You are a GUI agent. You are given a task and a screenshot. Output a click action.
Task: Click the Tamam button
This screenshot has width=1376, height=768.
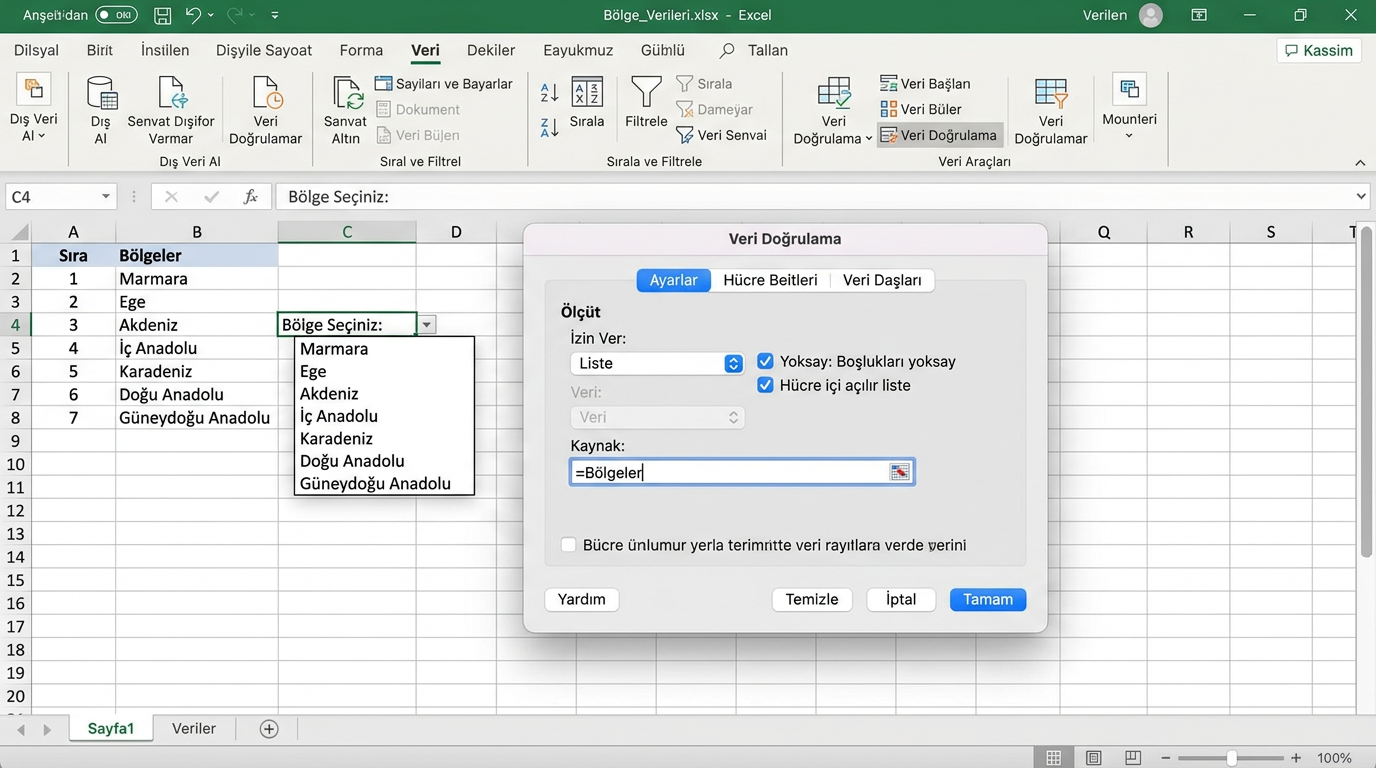(987, 599)
